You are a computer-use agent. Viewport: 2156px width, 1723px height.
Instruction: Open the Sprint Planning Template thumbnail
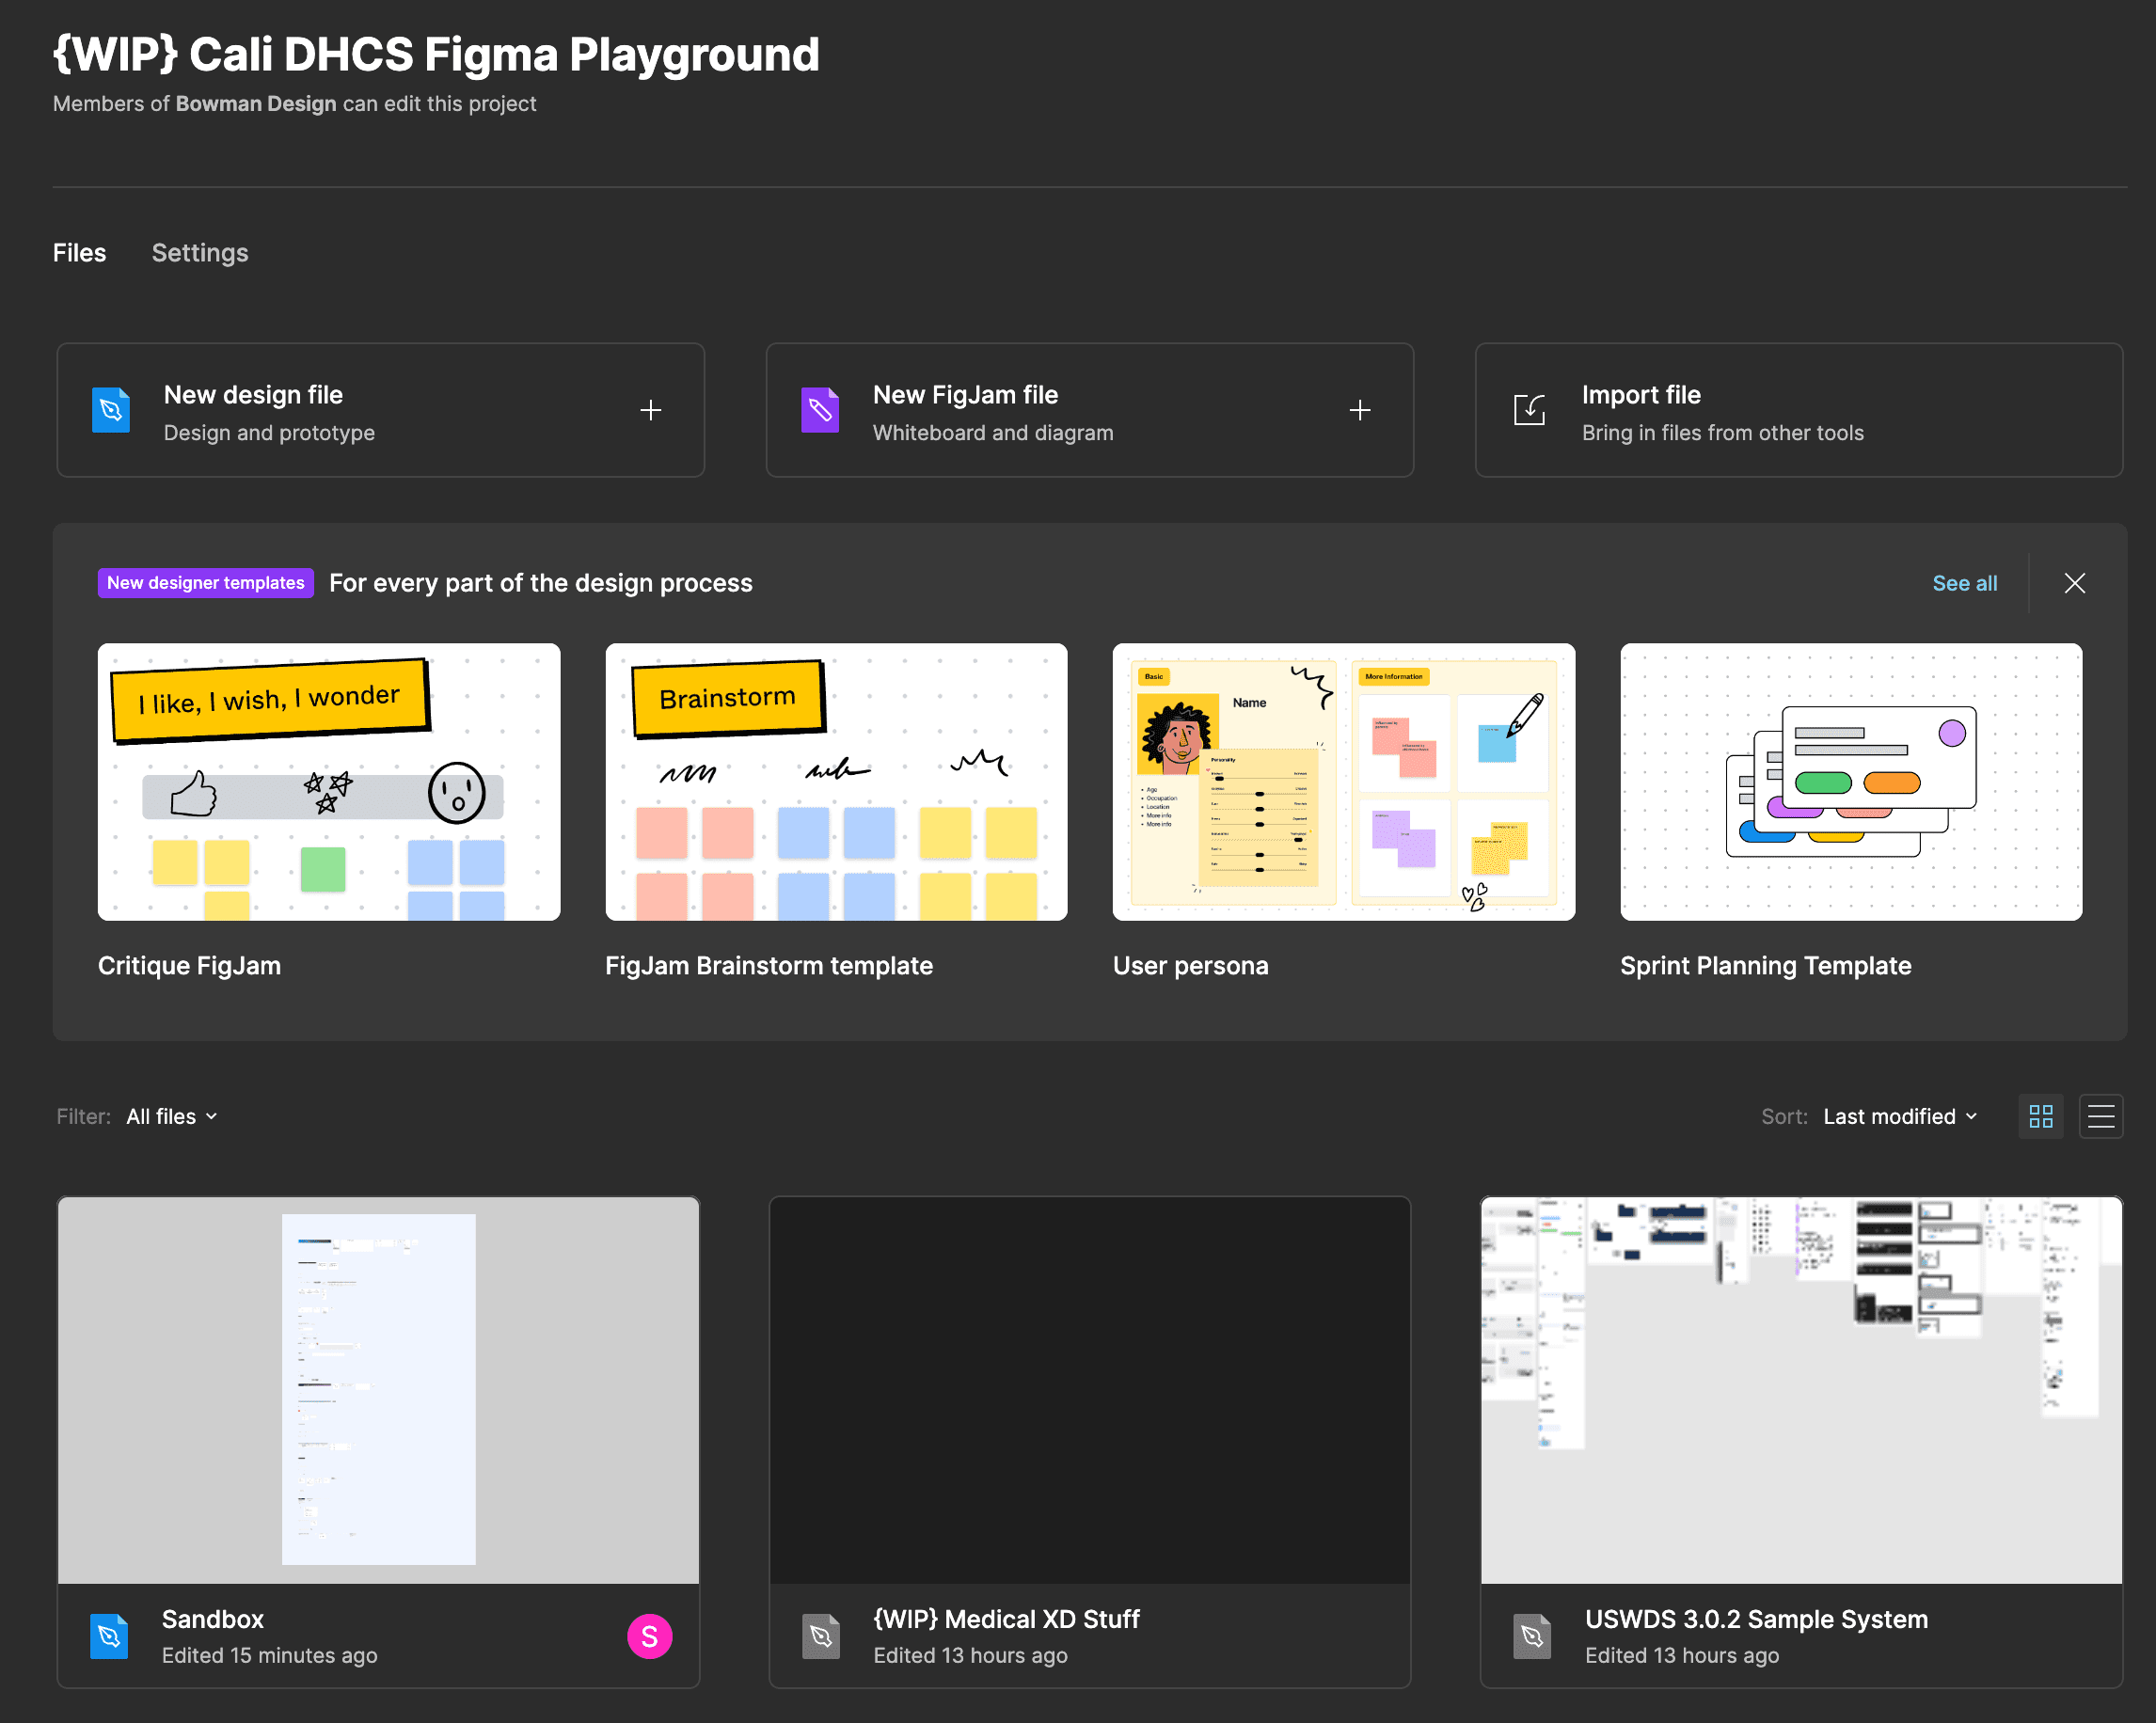(x=1851, y=782)
